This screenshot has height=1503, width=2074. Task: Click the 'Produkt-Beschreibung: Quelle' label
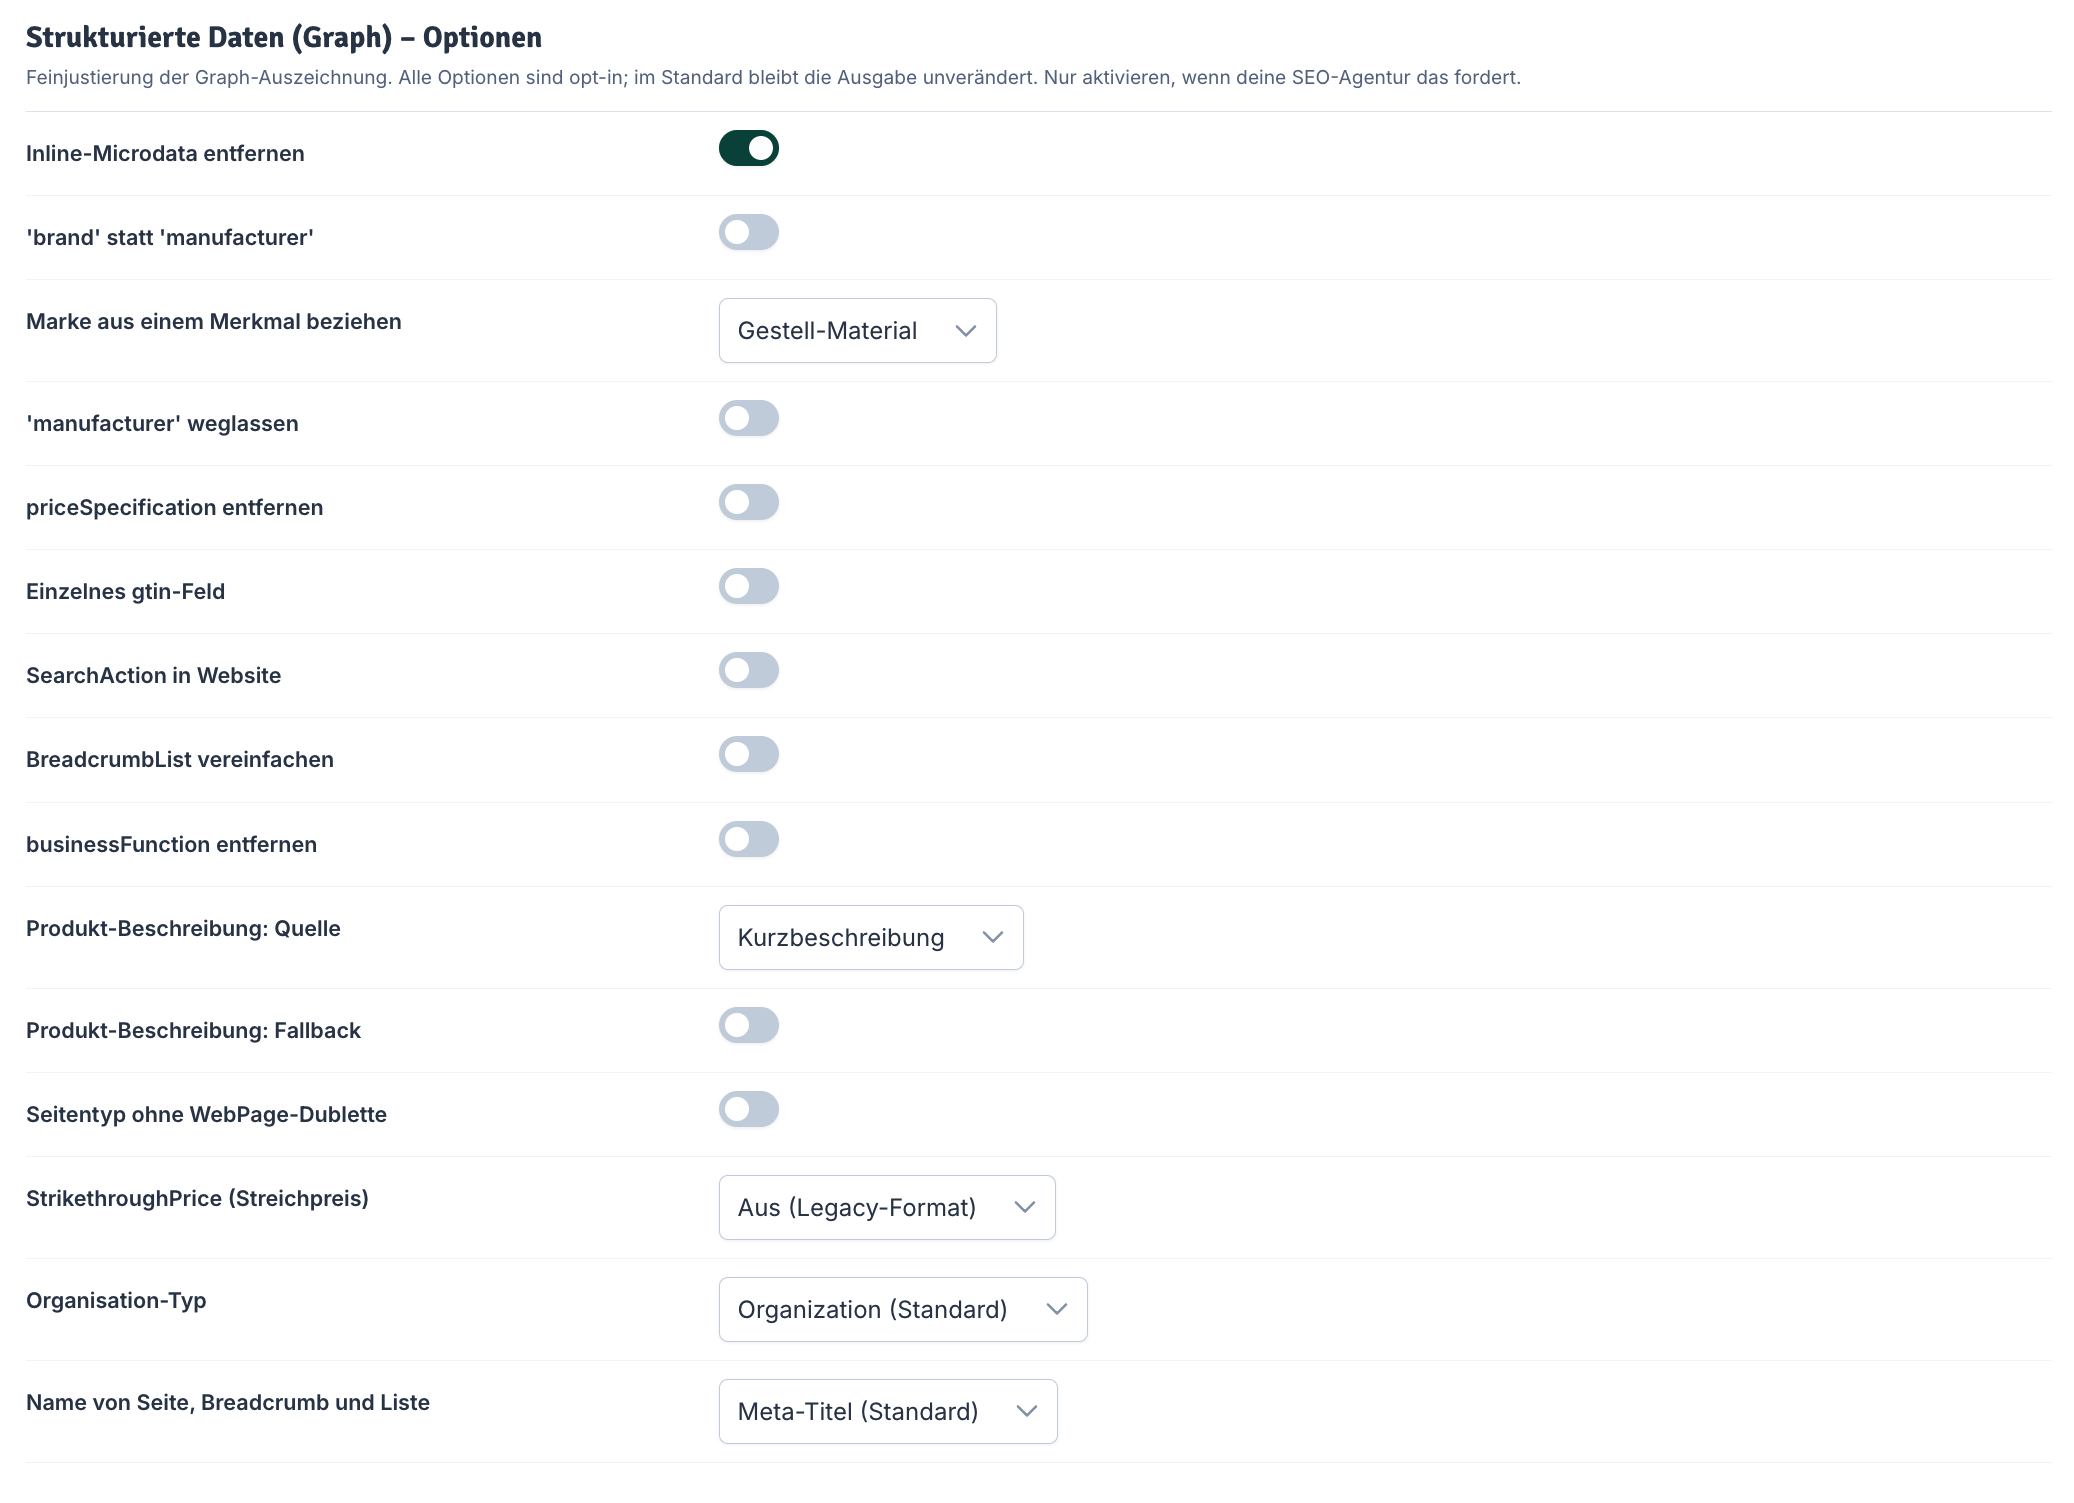pos(183,929)
